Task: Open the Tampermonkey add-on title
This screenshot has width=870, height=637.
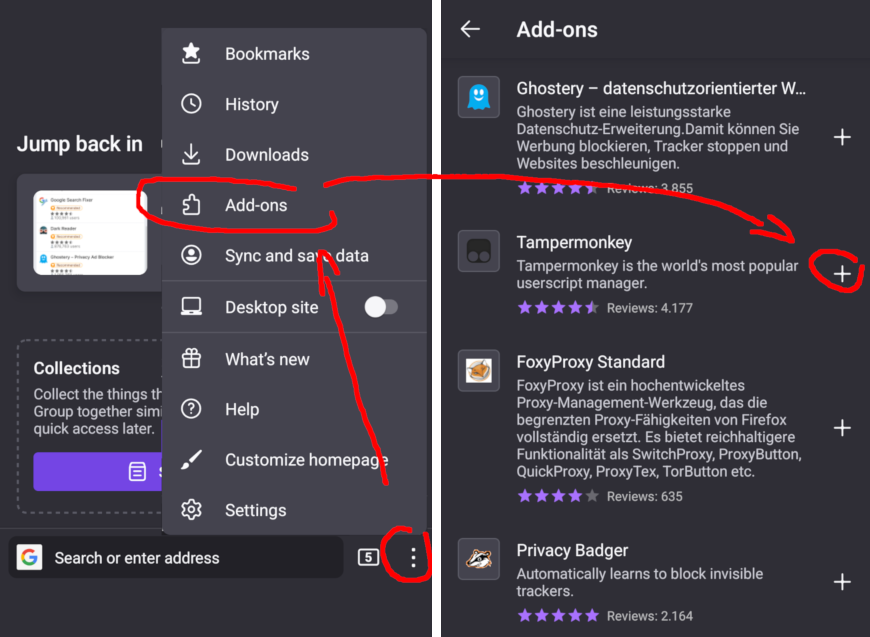Action: pos(574,242)
